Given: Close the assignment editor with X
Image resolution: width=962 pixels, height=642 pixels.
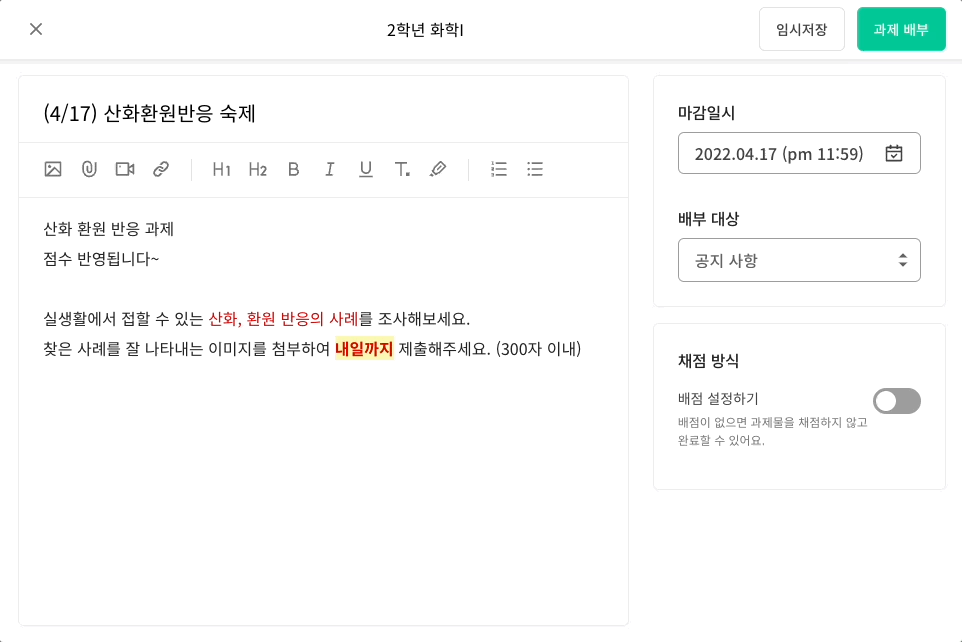Looking at the screenshot, I should [36, 29].
